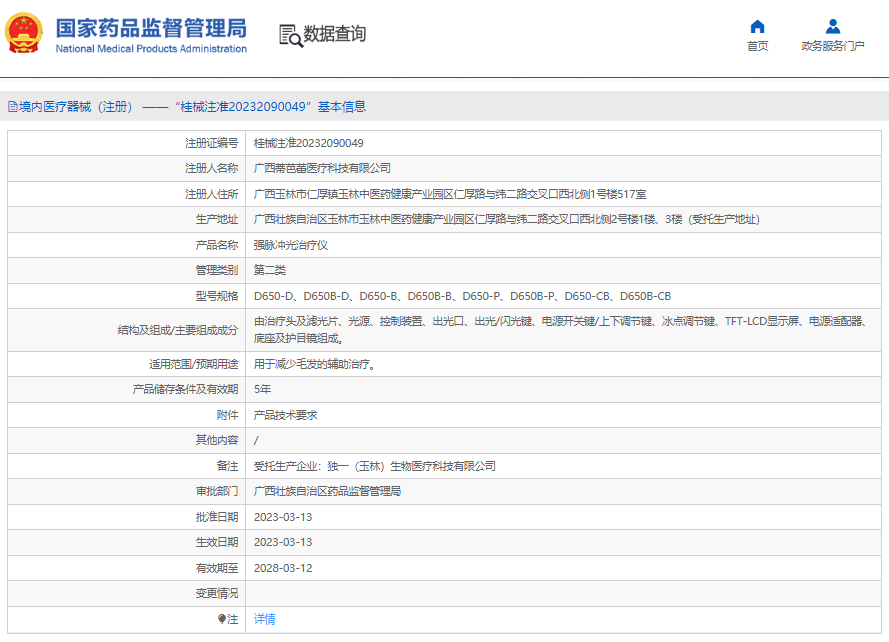Select product name 强脉冲光治疗仪
Image resolution: width=889 pixels, height=642 pixels.
click(x=291, y=245)
